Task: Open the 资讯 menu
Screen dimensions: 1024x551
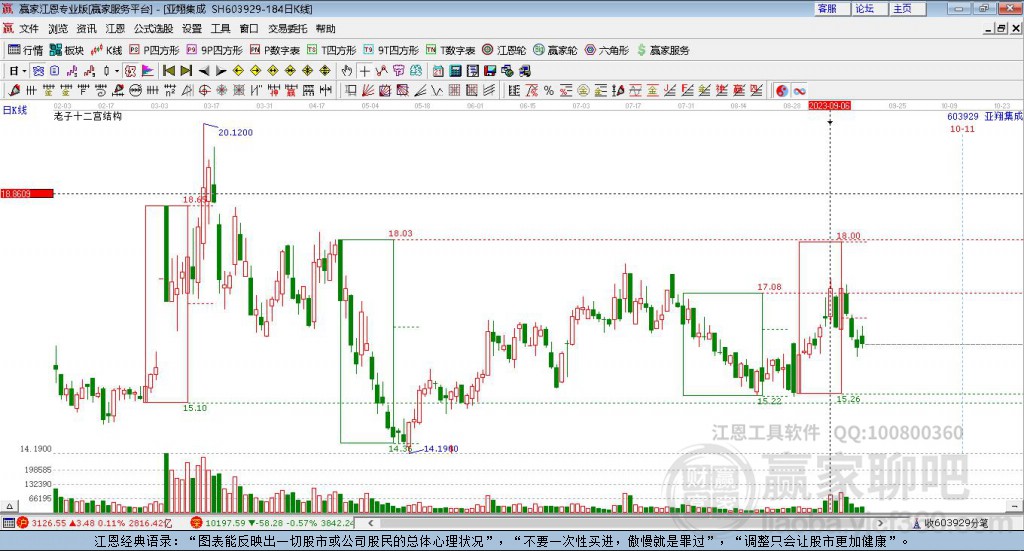Action: click(86, 29)
